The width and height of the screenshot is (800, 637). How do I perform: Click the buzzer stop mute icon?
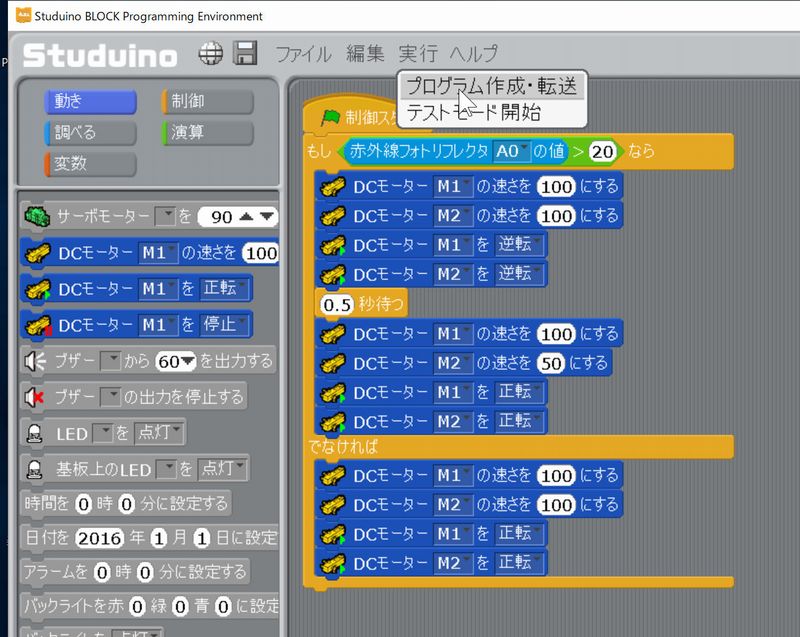(x=35, y=397)
